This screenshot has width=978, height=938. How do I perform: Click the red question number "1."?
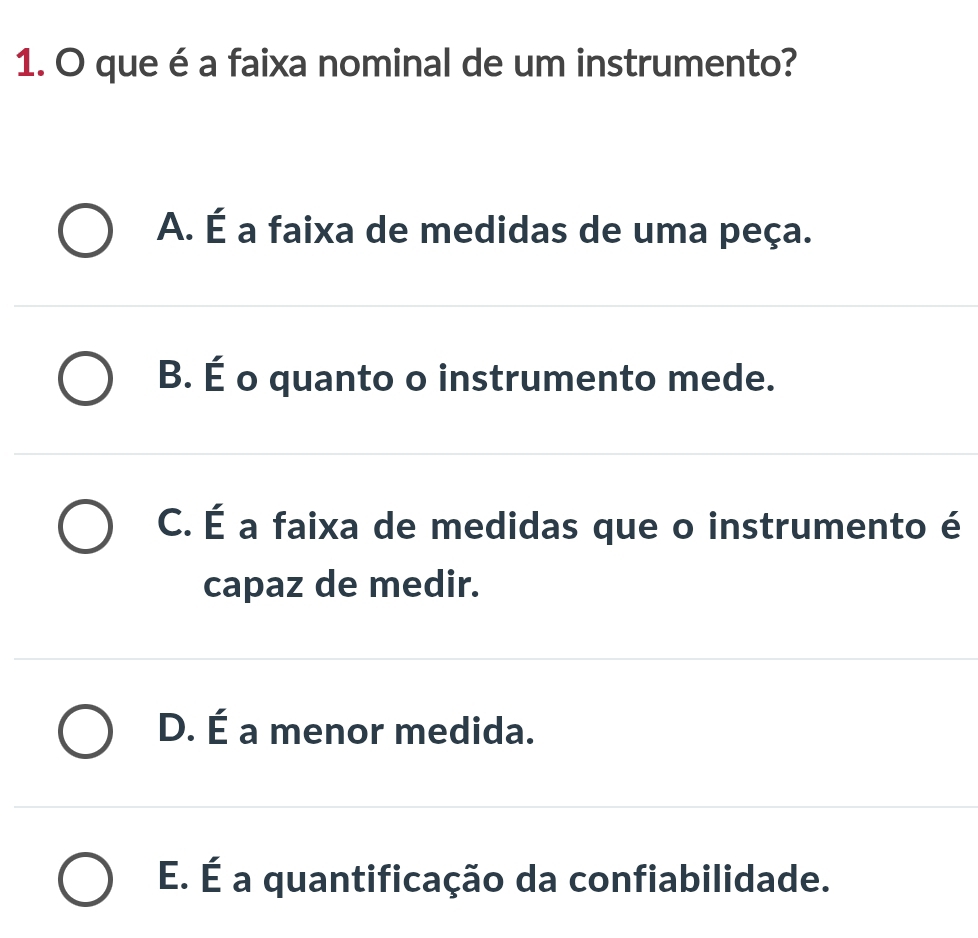coord(34,67)
